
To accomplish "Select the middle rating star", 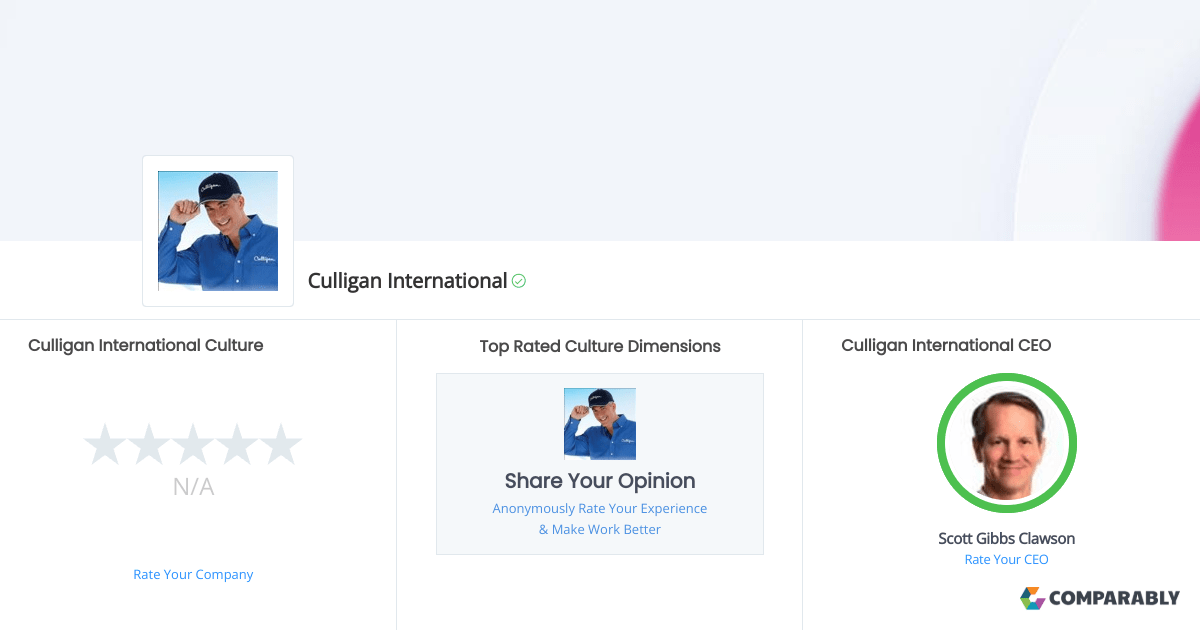I will (x=194, y=443).
